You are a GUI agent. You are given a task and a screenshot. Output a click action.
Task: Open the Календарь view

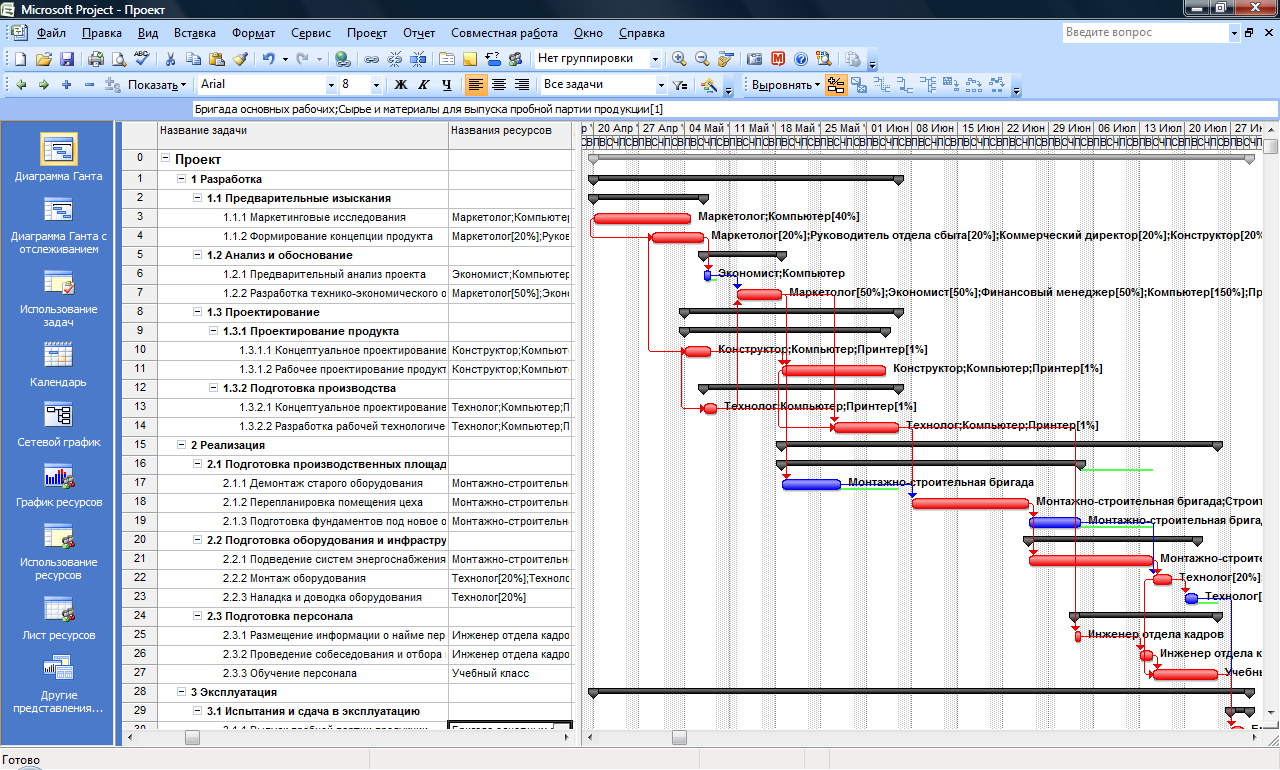(58, 364)
